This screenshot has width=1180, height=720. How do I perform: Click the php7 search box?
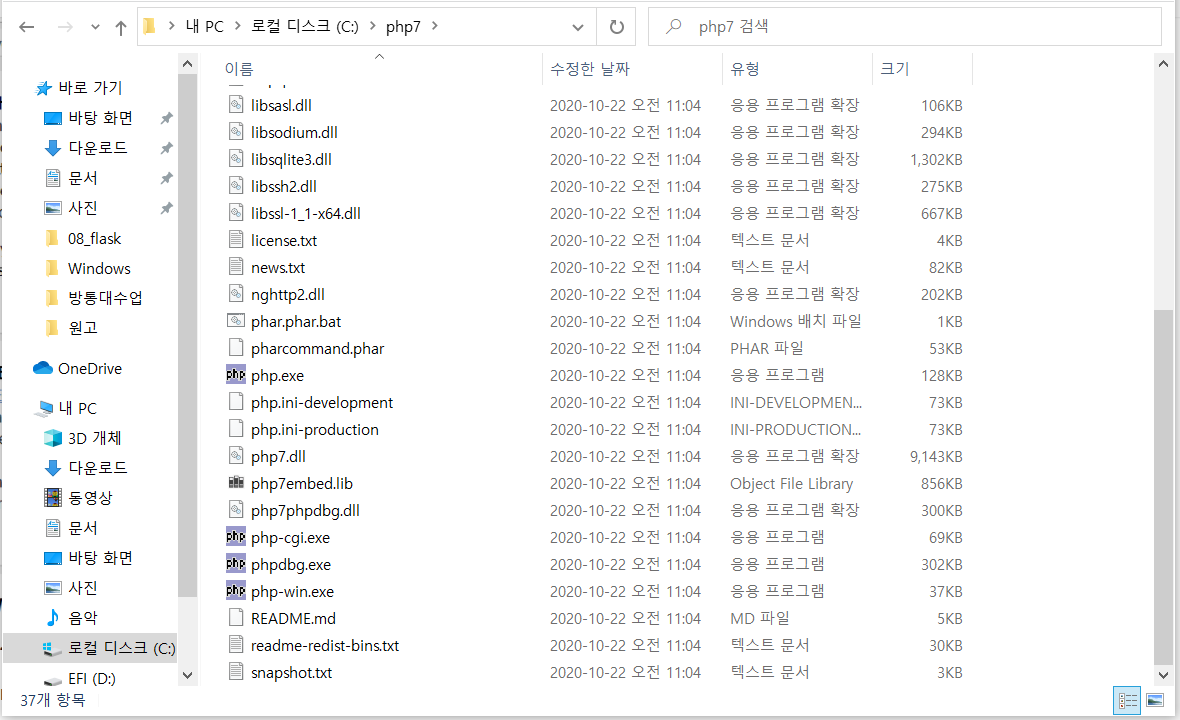[905, 27]
